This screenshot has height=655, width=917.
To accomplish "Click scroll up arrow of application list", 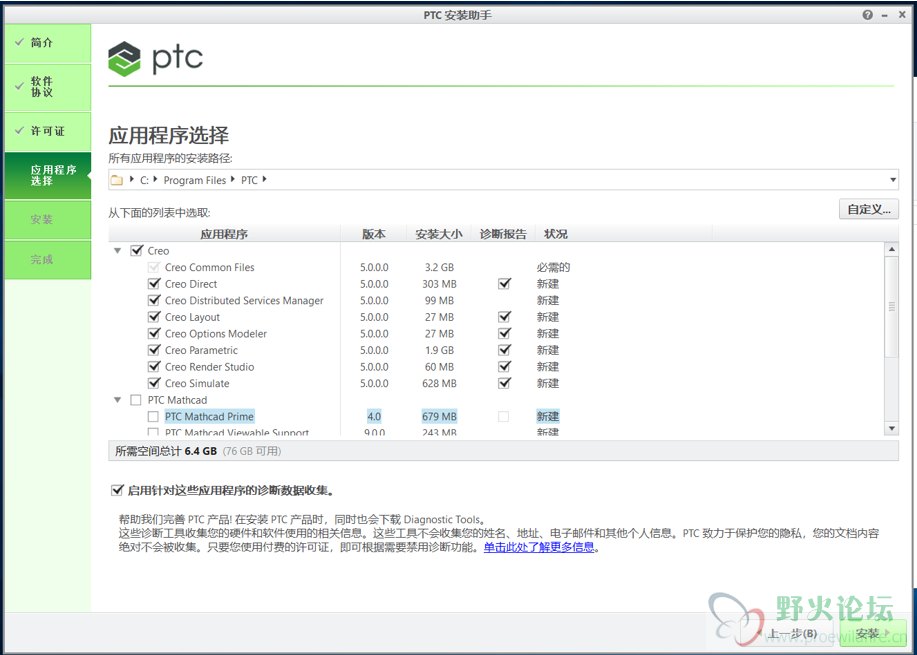I will click(892, 250).
